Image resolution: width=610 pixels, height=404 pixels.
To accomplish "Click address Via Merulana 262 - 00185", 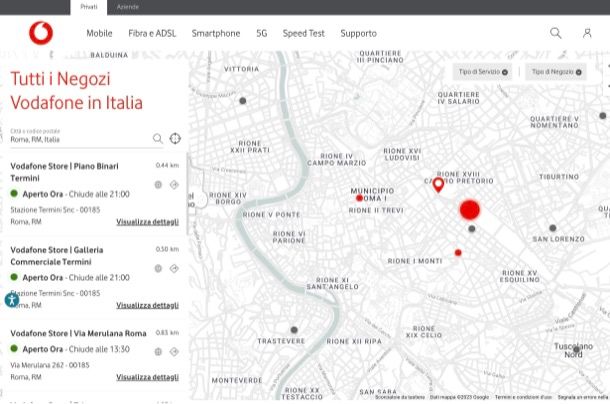I will (50, 365).
